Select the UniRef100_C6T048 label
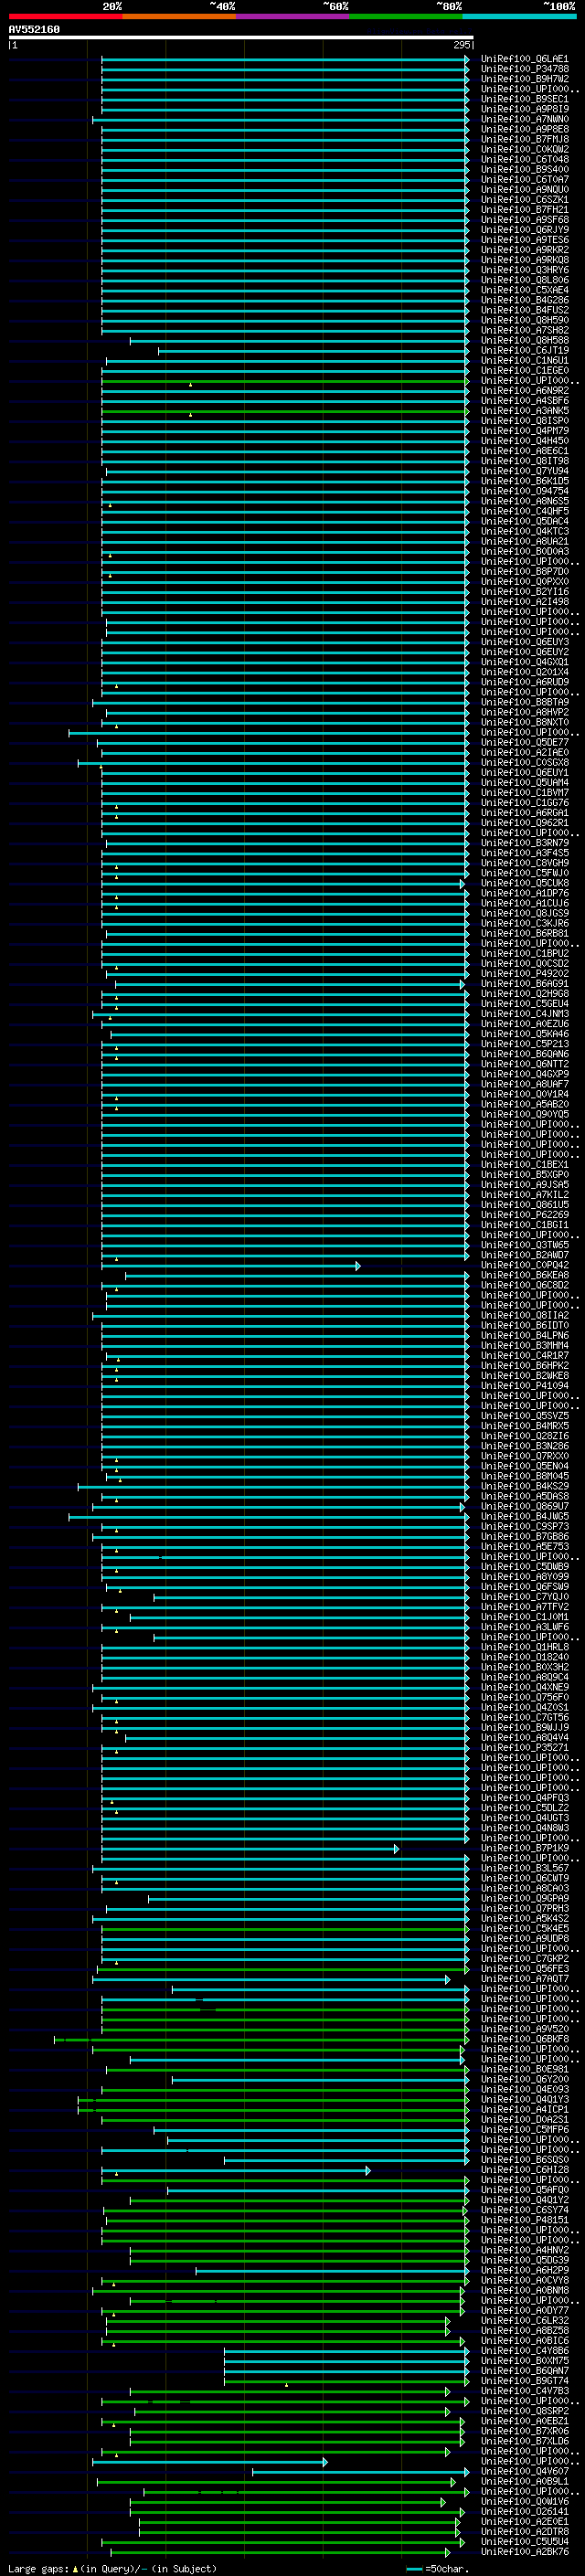Image resolution: width=585 pixels, height=2576 pixels. click(524, 159)
